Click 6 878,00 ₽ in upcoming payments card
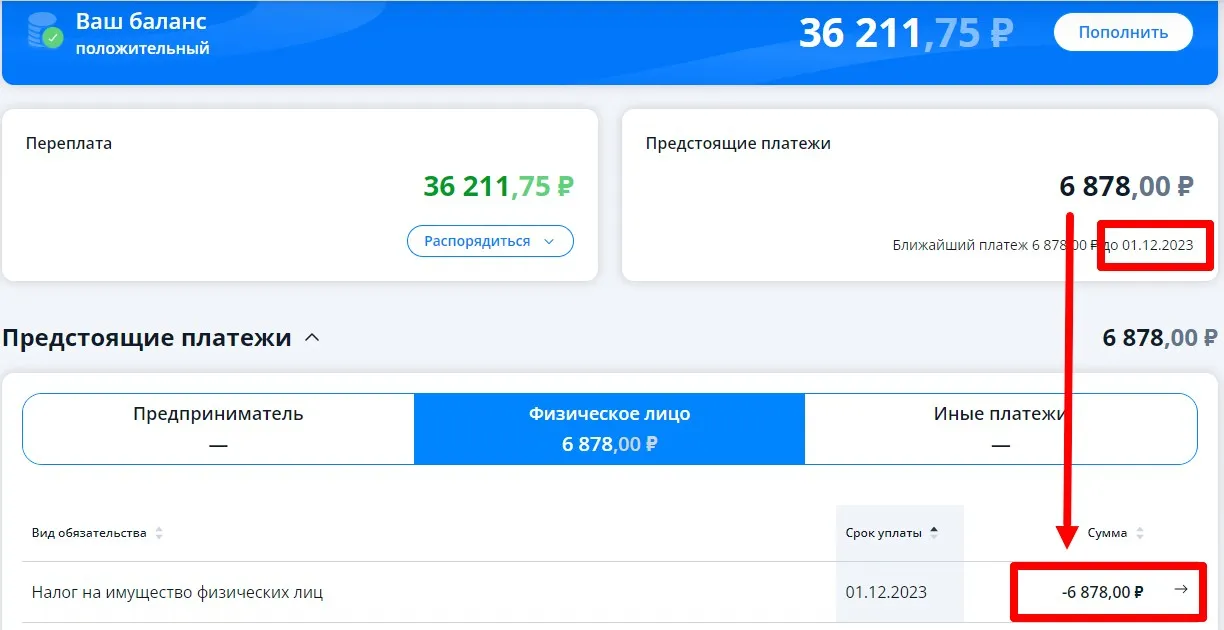The width and height of the screenshot is (1224, 630). coord(1126,186)
